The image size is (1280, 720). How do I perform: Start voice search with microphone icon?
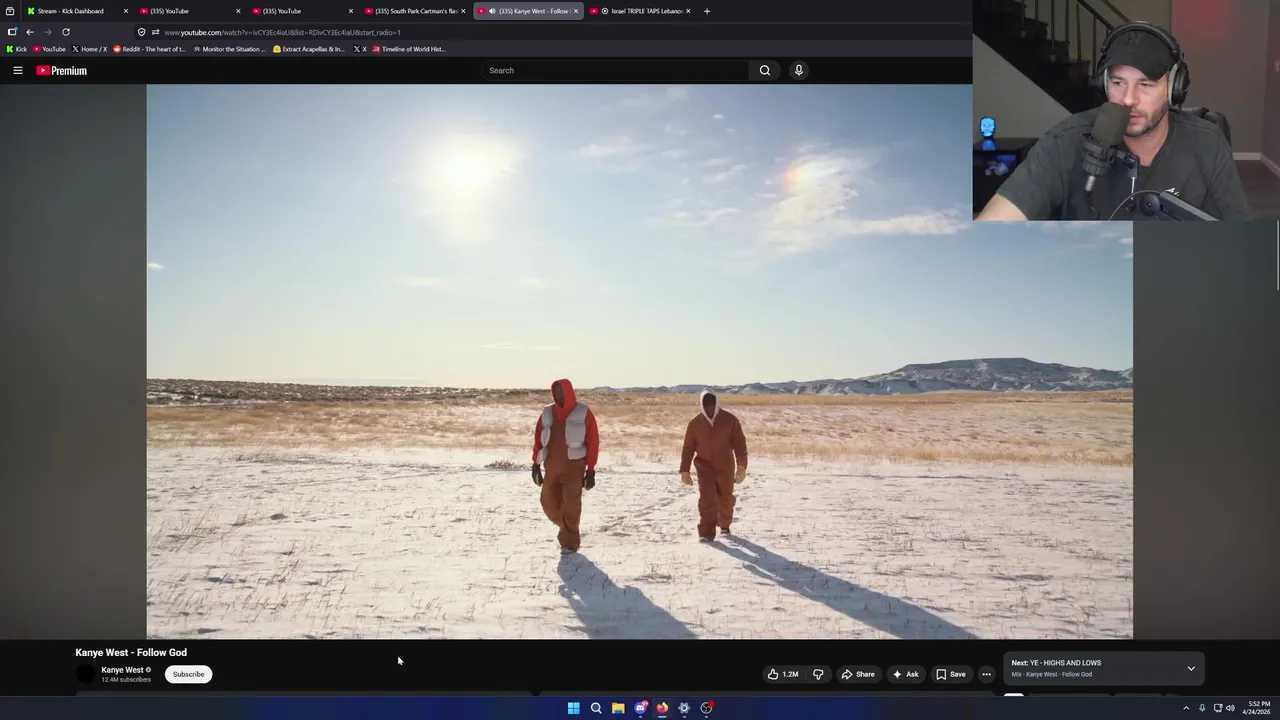[798, 70]
